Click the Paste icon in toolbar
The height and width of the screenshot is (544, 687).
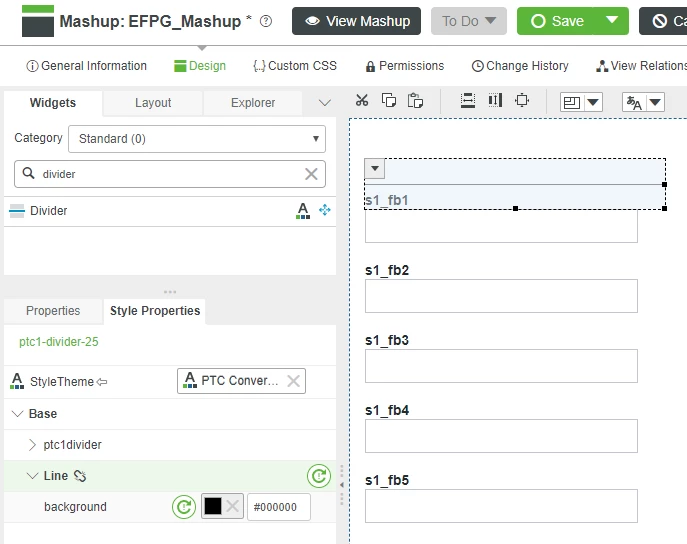pyautogui.click(x=415, y=100)
